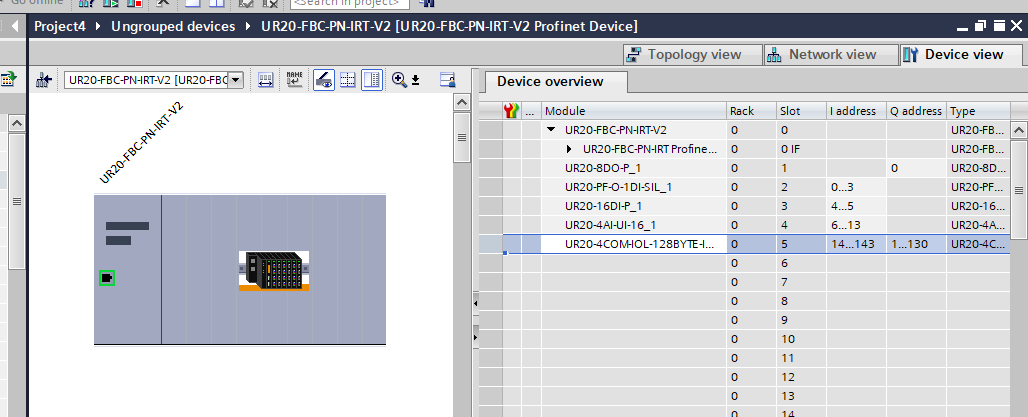Click the Assign device name icon
1028x417 pixels.
pos(295,80)
